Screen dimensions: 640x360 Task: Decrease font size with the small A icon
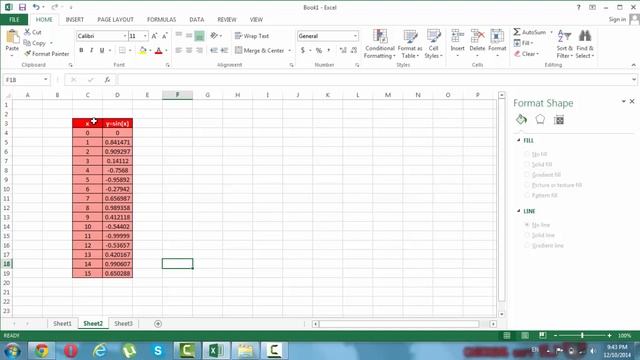[164, 36]
